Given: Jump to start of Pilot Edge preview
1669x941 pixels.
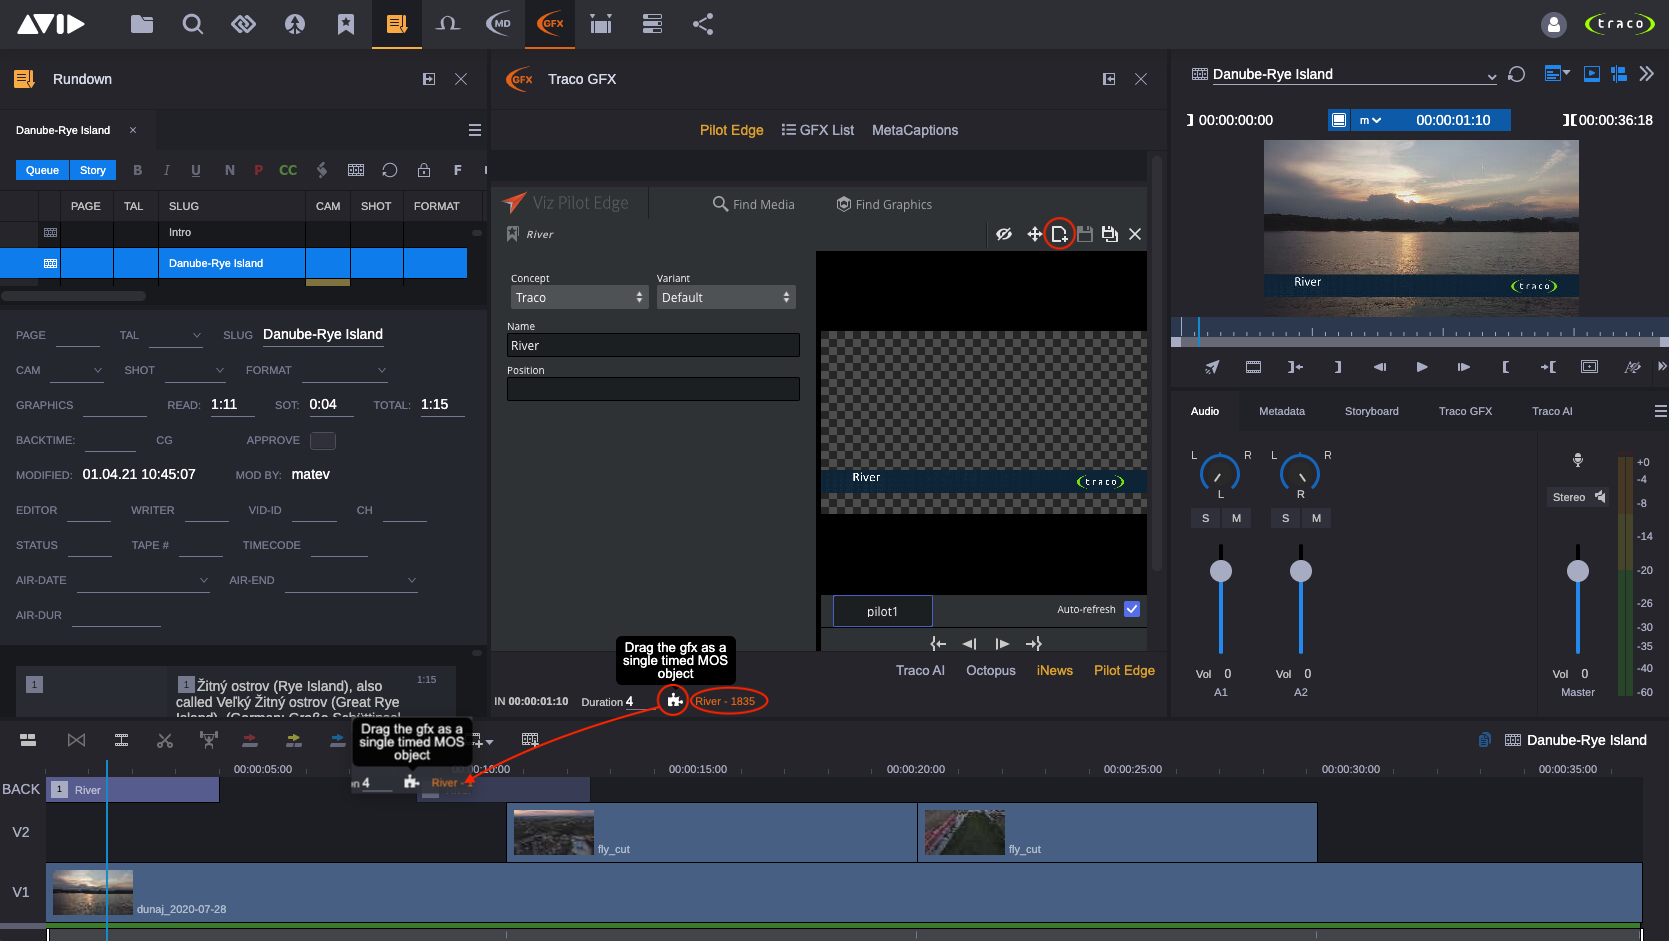Looking at the screenshot, I should (938, 644).
